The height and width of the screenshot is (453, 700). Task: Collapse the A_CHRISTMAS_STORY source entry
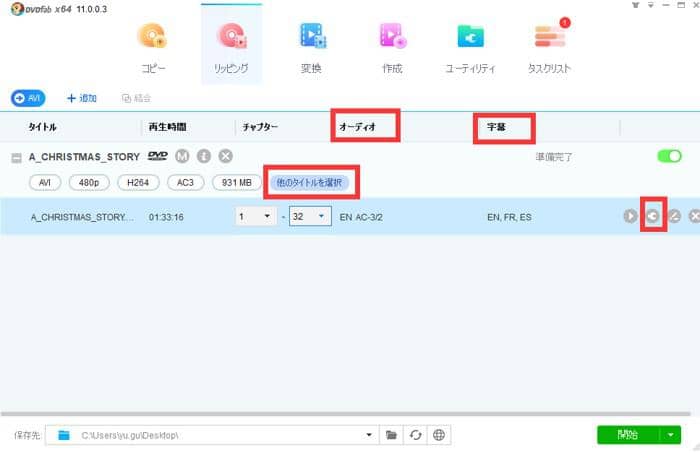[x=17, y=157]
